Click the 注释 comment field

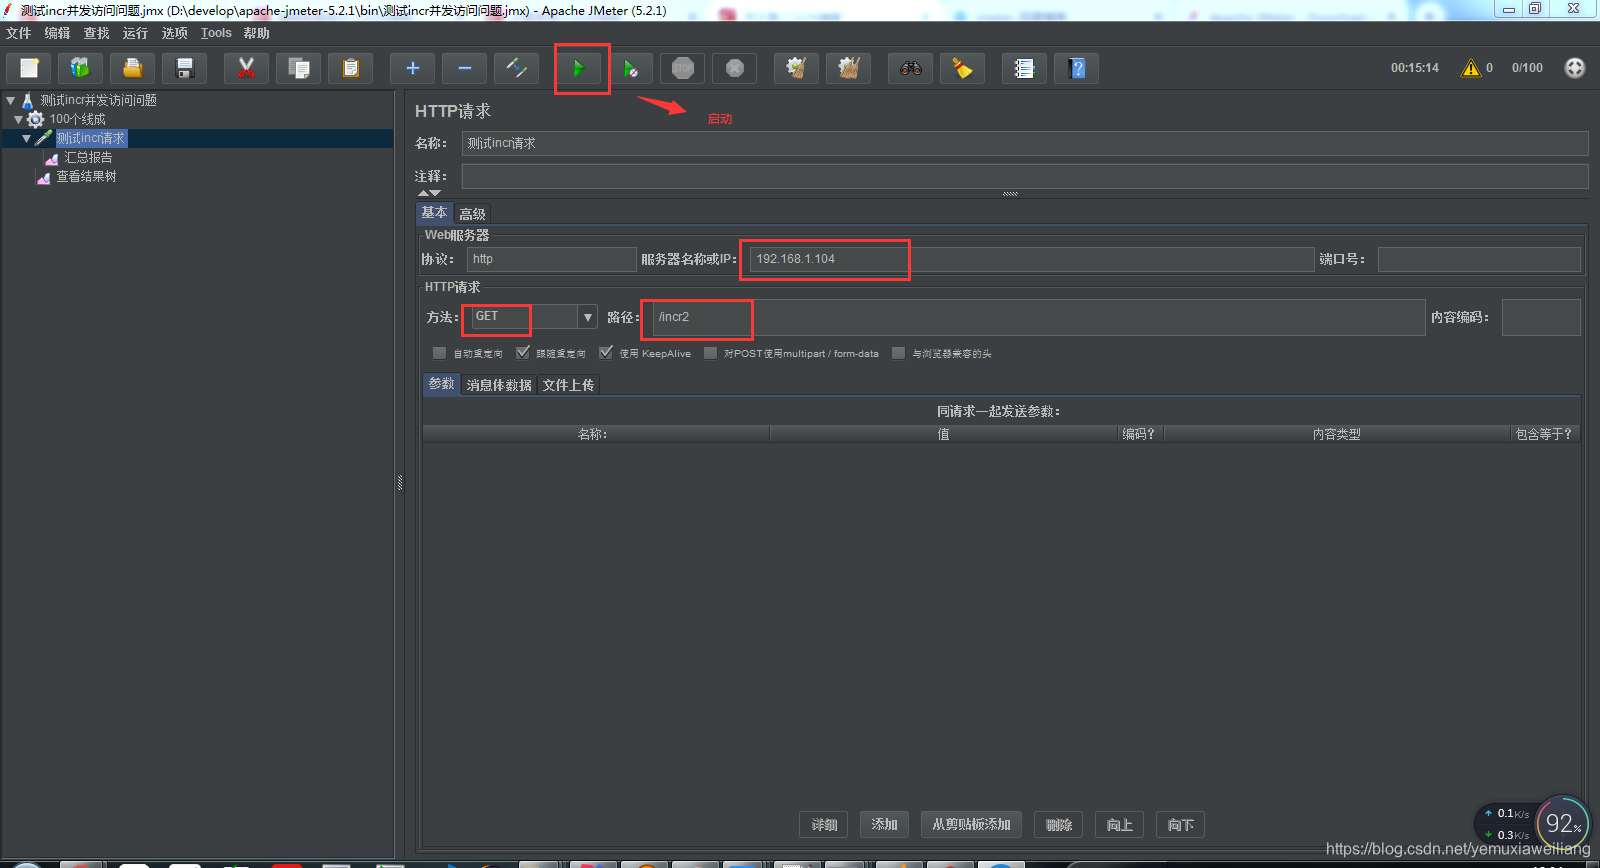click(x=1025, y=176)
